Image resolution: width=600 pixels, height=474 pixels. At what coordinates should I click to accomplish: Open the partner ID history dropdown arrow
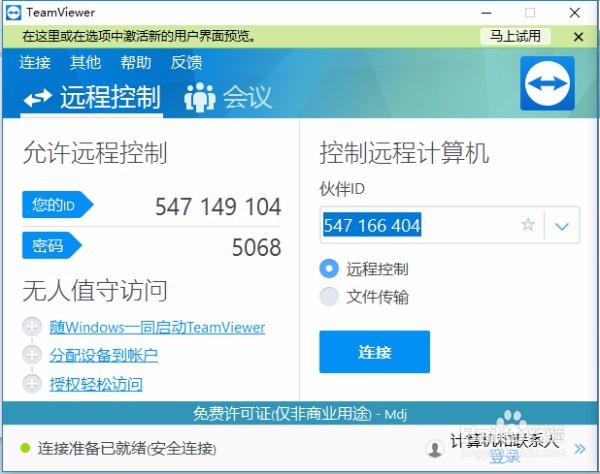pyautogui.click(x=562, y=226)
